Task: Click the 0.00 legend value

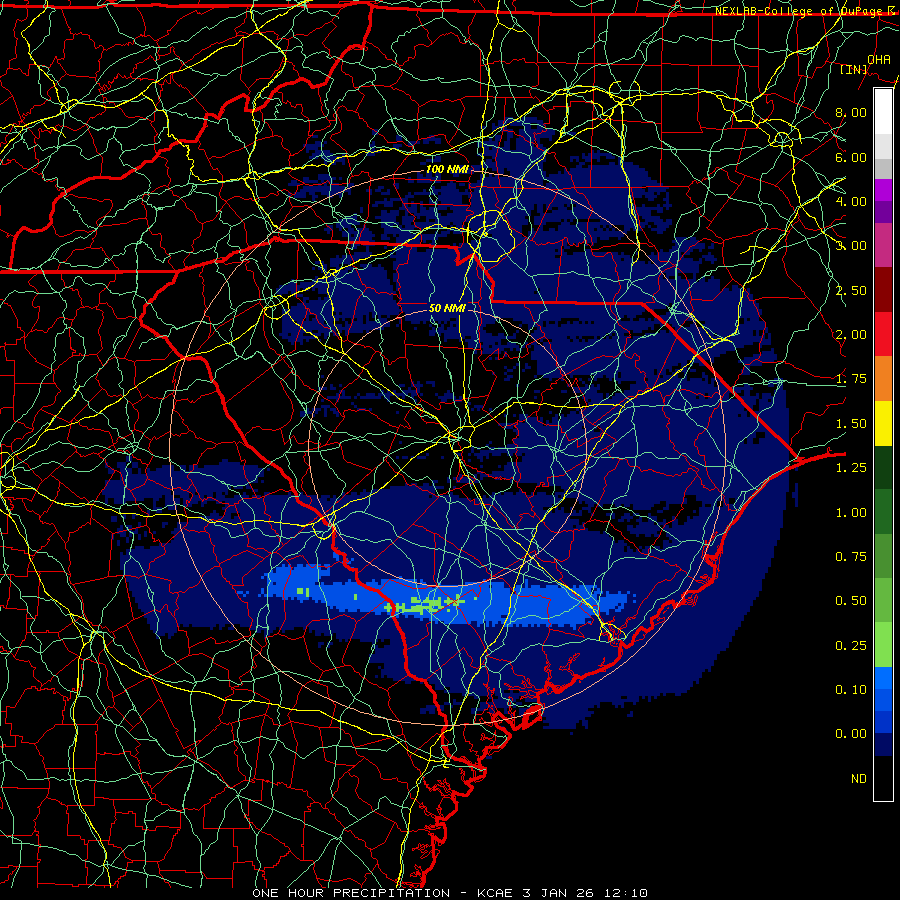Action: tap(851, 734)
